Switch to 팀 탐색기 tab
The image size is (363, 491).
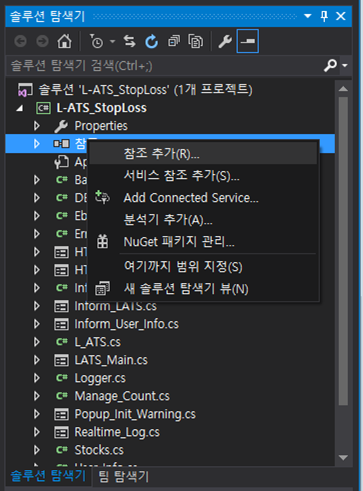click(124, 476)
